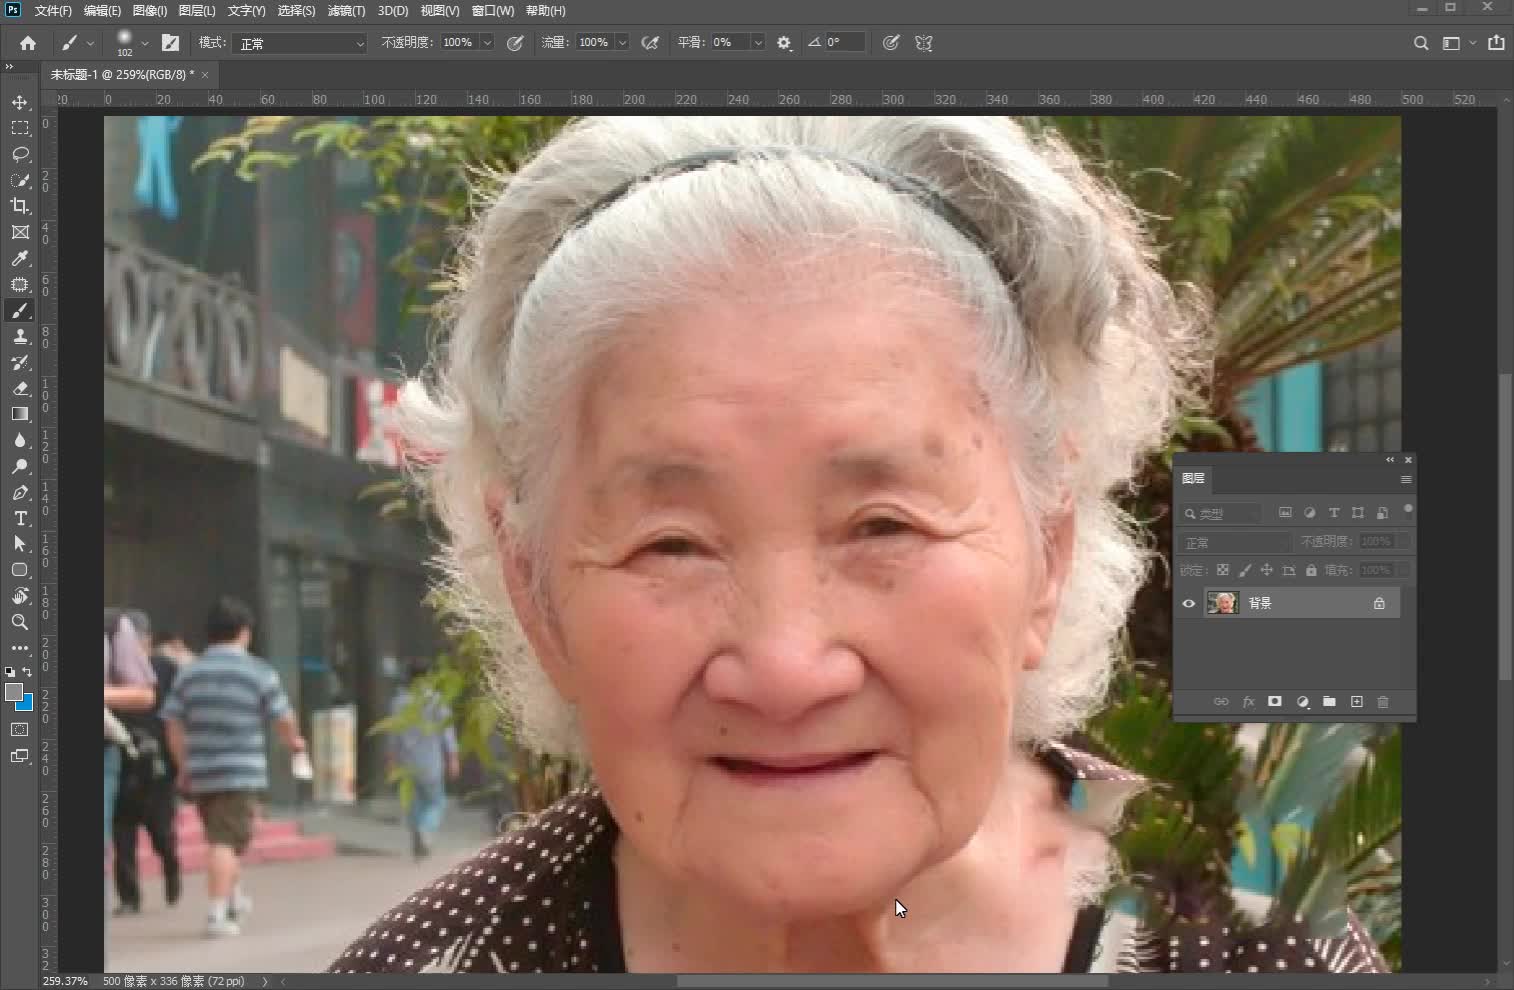Open the flow percentage dropdown
This screenshot has width=1514, height=990.
tap(624, 43)
